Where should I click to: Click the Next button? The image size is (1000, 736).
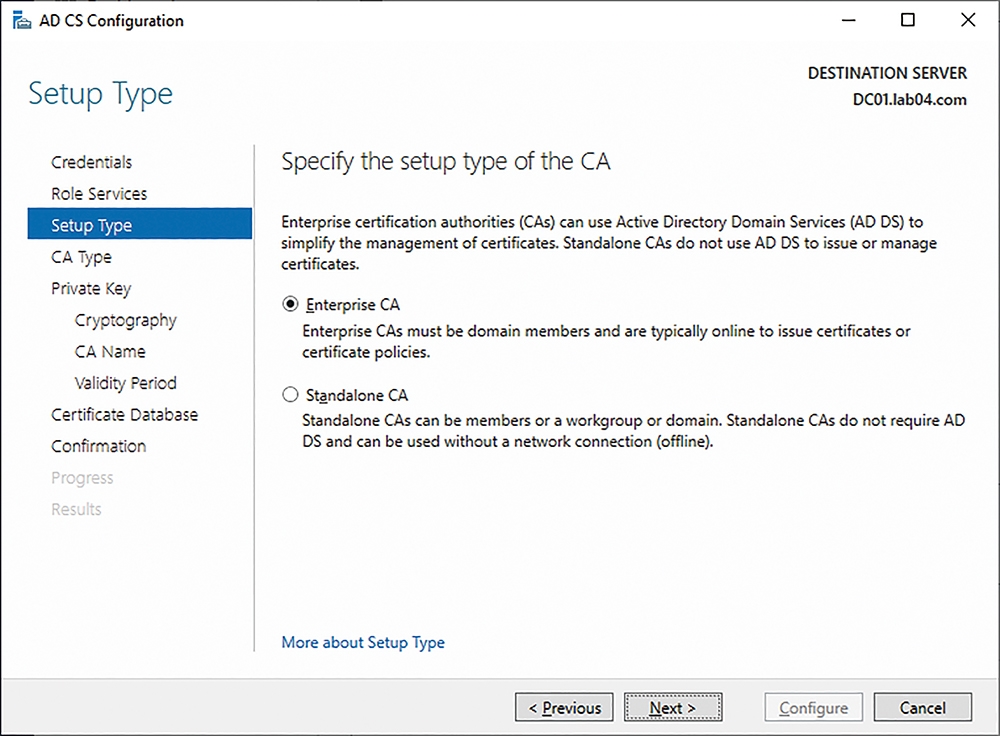click(x=673, y=707)
